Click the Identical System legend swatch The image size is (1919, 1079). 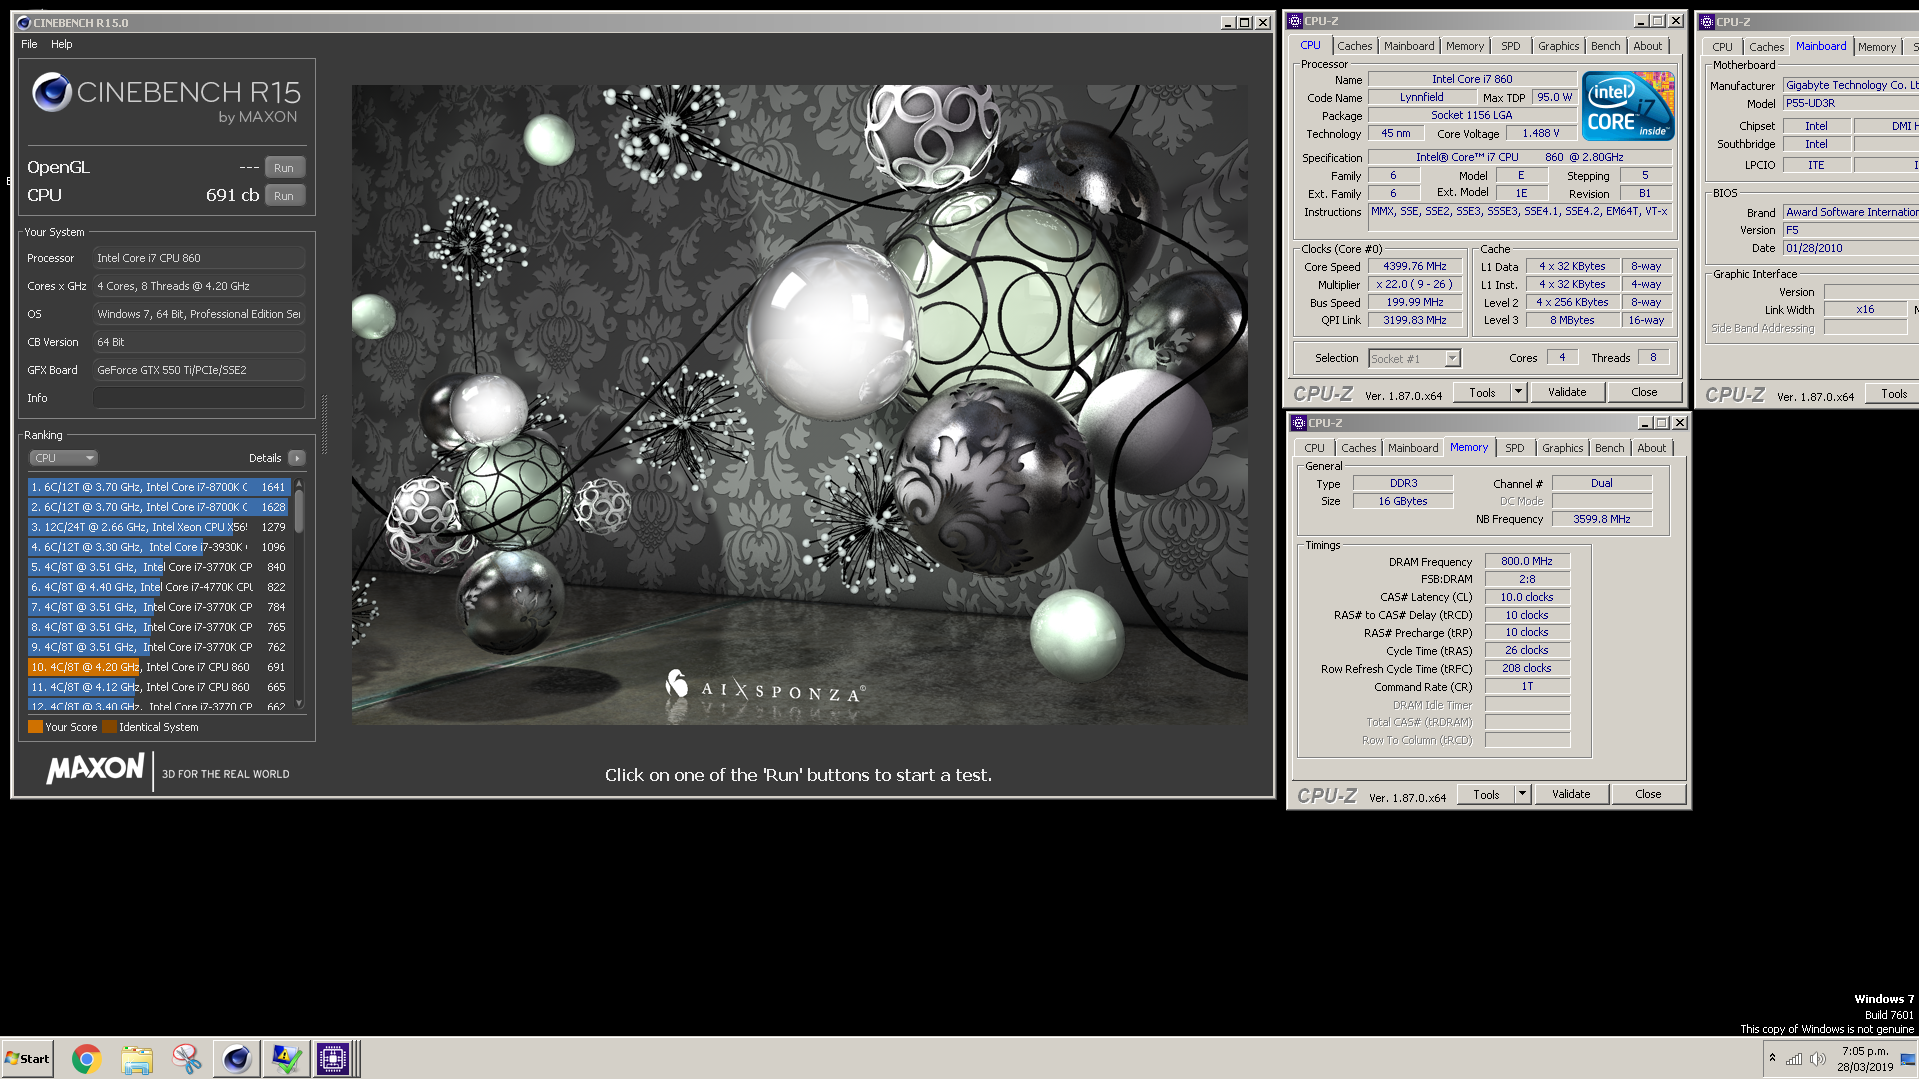(x=109, y=727)
